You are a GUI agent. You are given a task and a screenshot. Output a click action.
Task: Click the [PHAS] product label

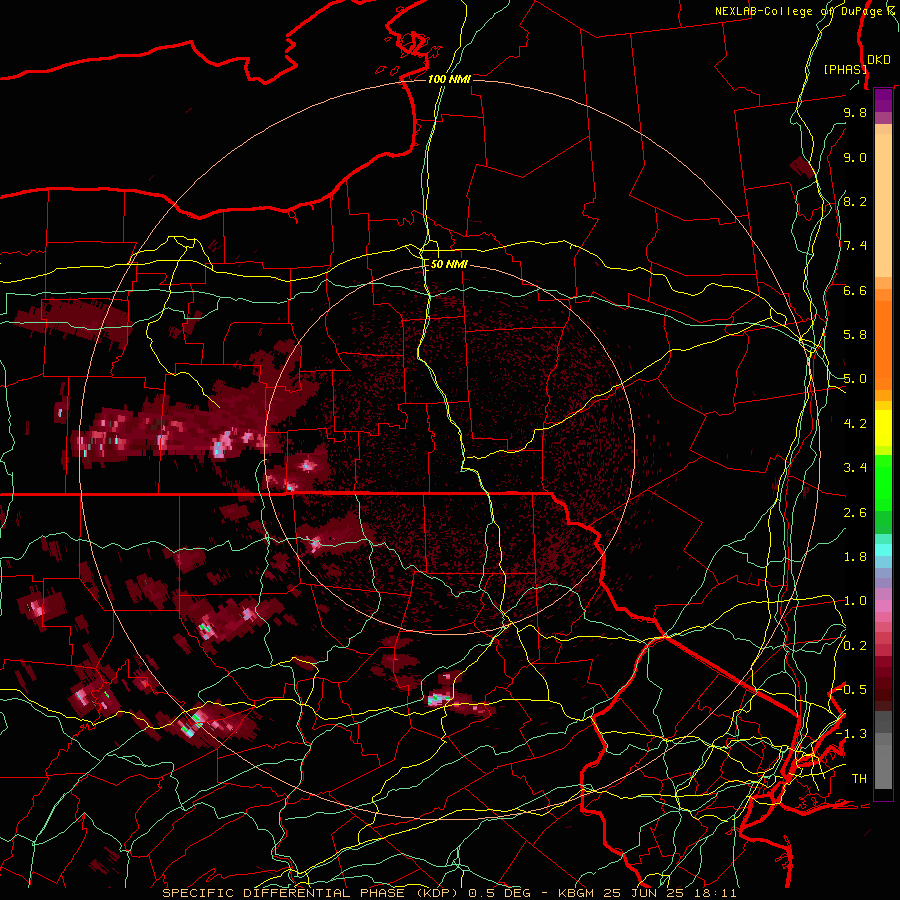click(x=845, y=69)
